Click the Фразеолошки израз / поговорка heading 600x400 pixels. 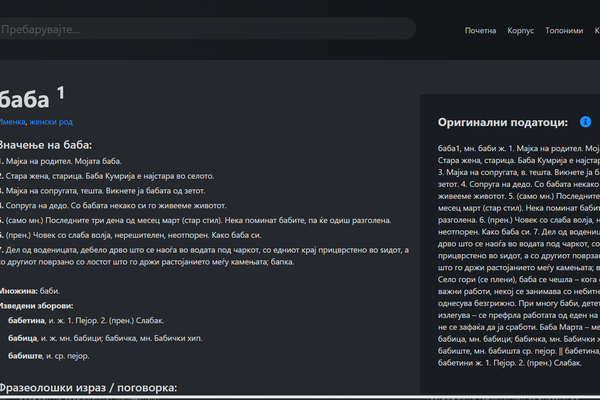[88, 387]
